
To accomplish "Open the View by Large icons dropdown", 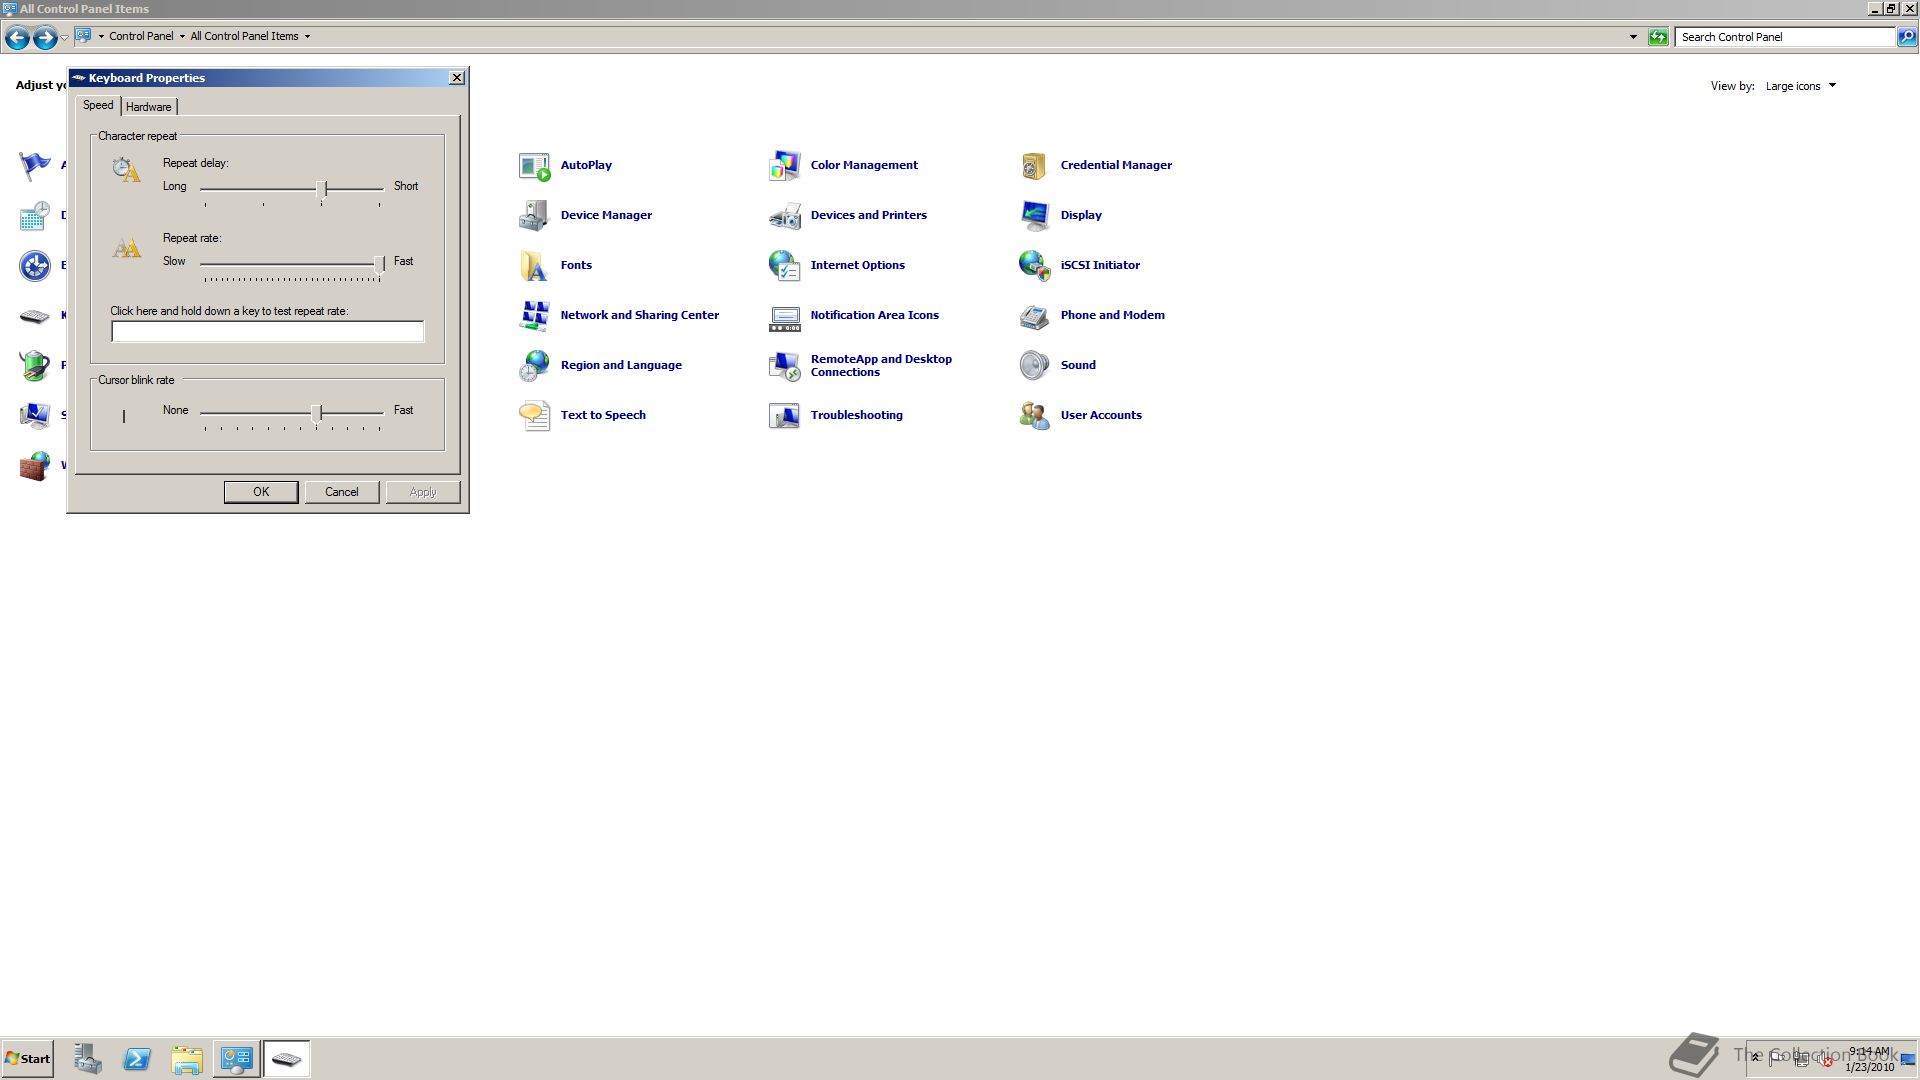I will pyautogui.click(x=1800, y=86).
